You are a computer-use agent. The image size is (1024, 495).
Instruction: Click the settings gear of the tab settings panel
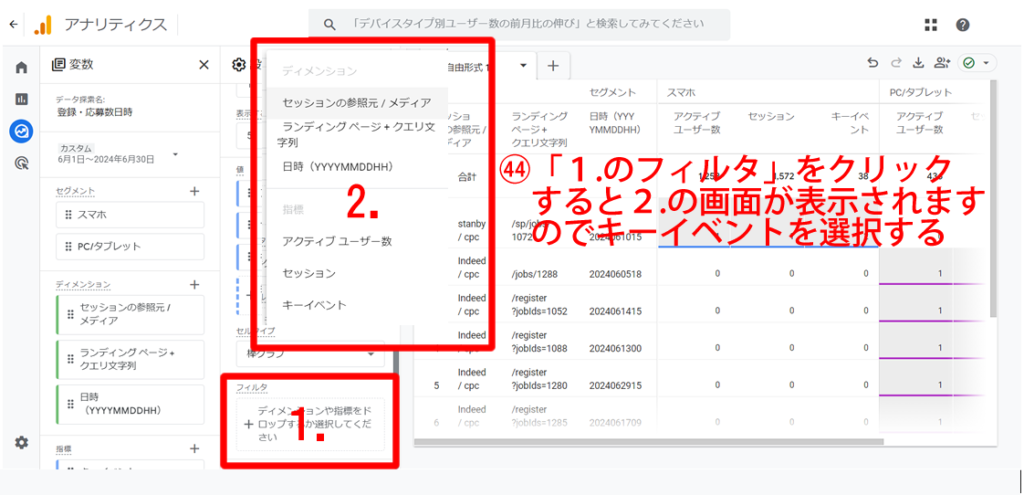[239, 65]
